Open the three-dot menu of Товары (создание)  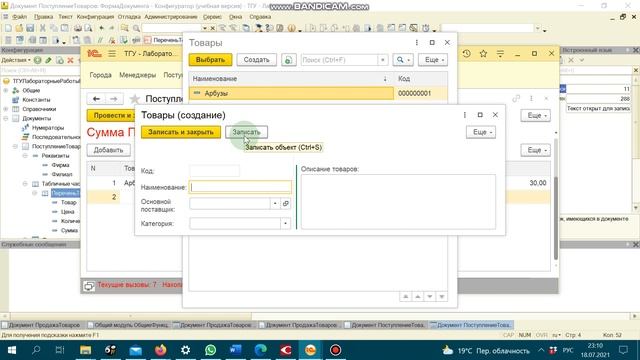464,115
